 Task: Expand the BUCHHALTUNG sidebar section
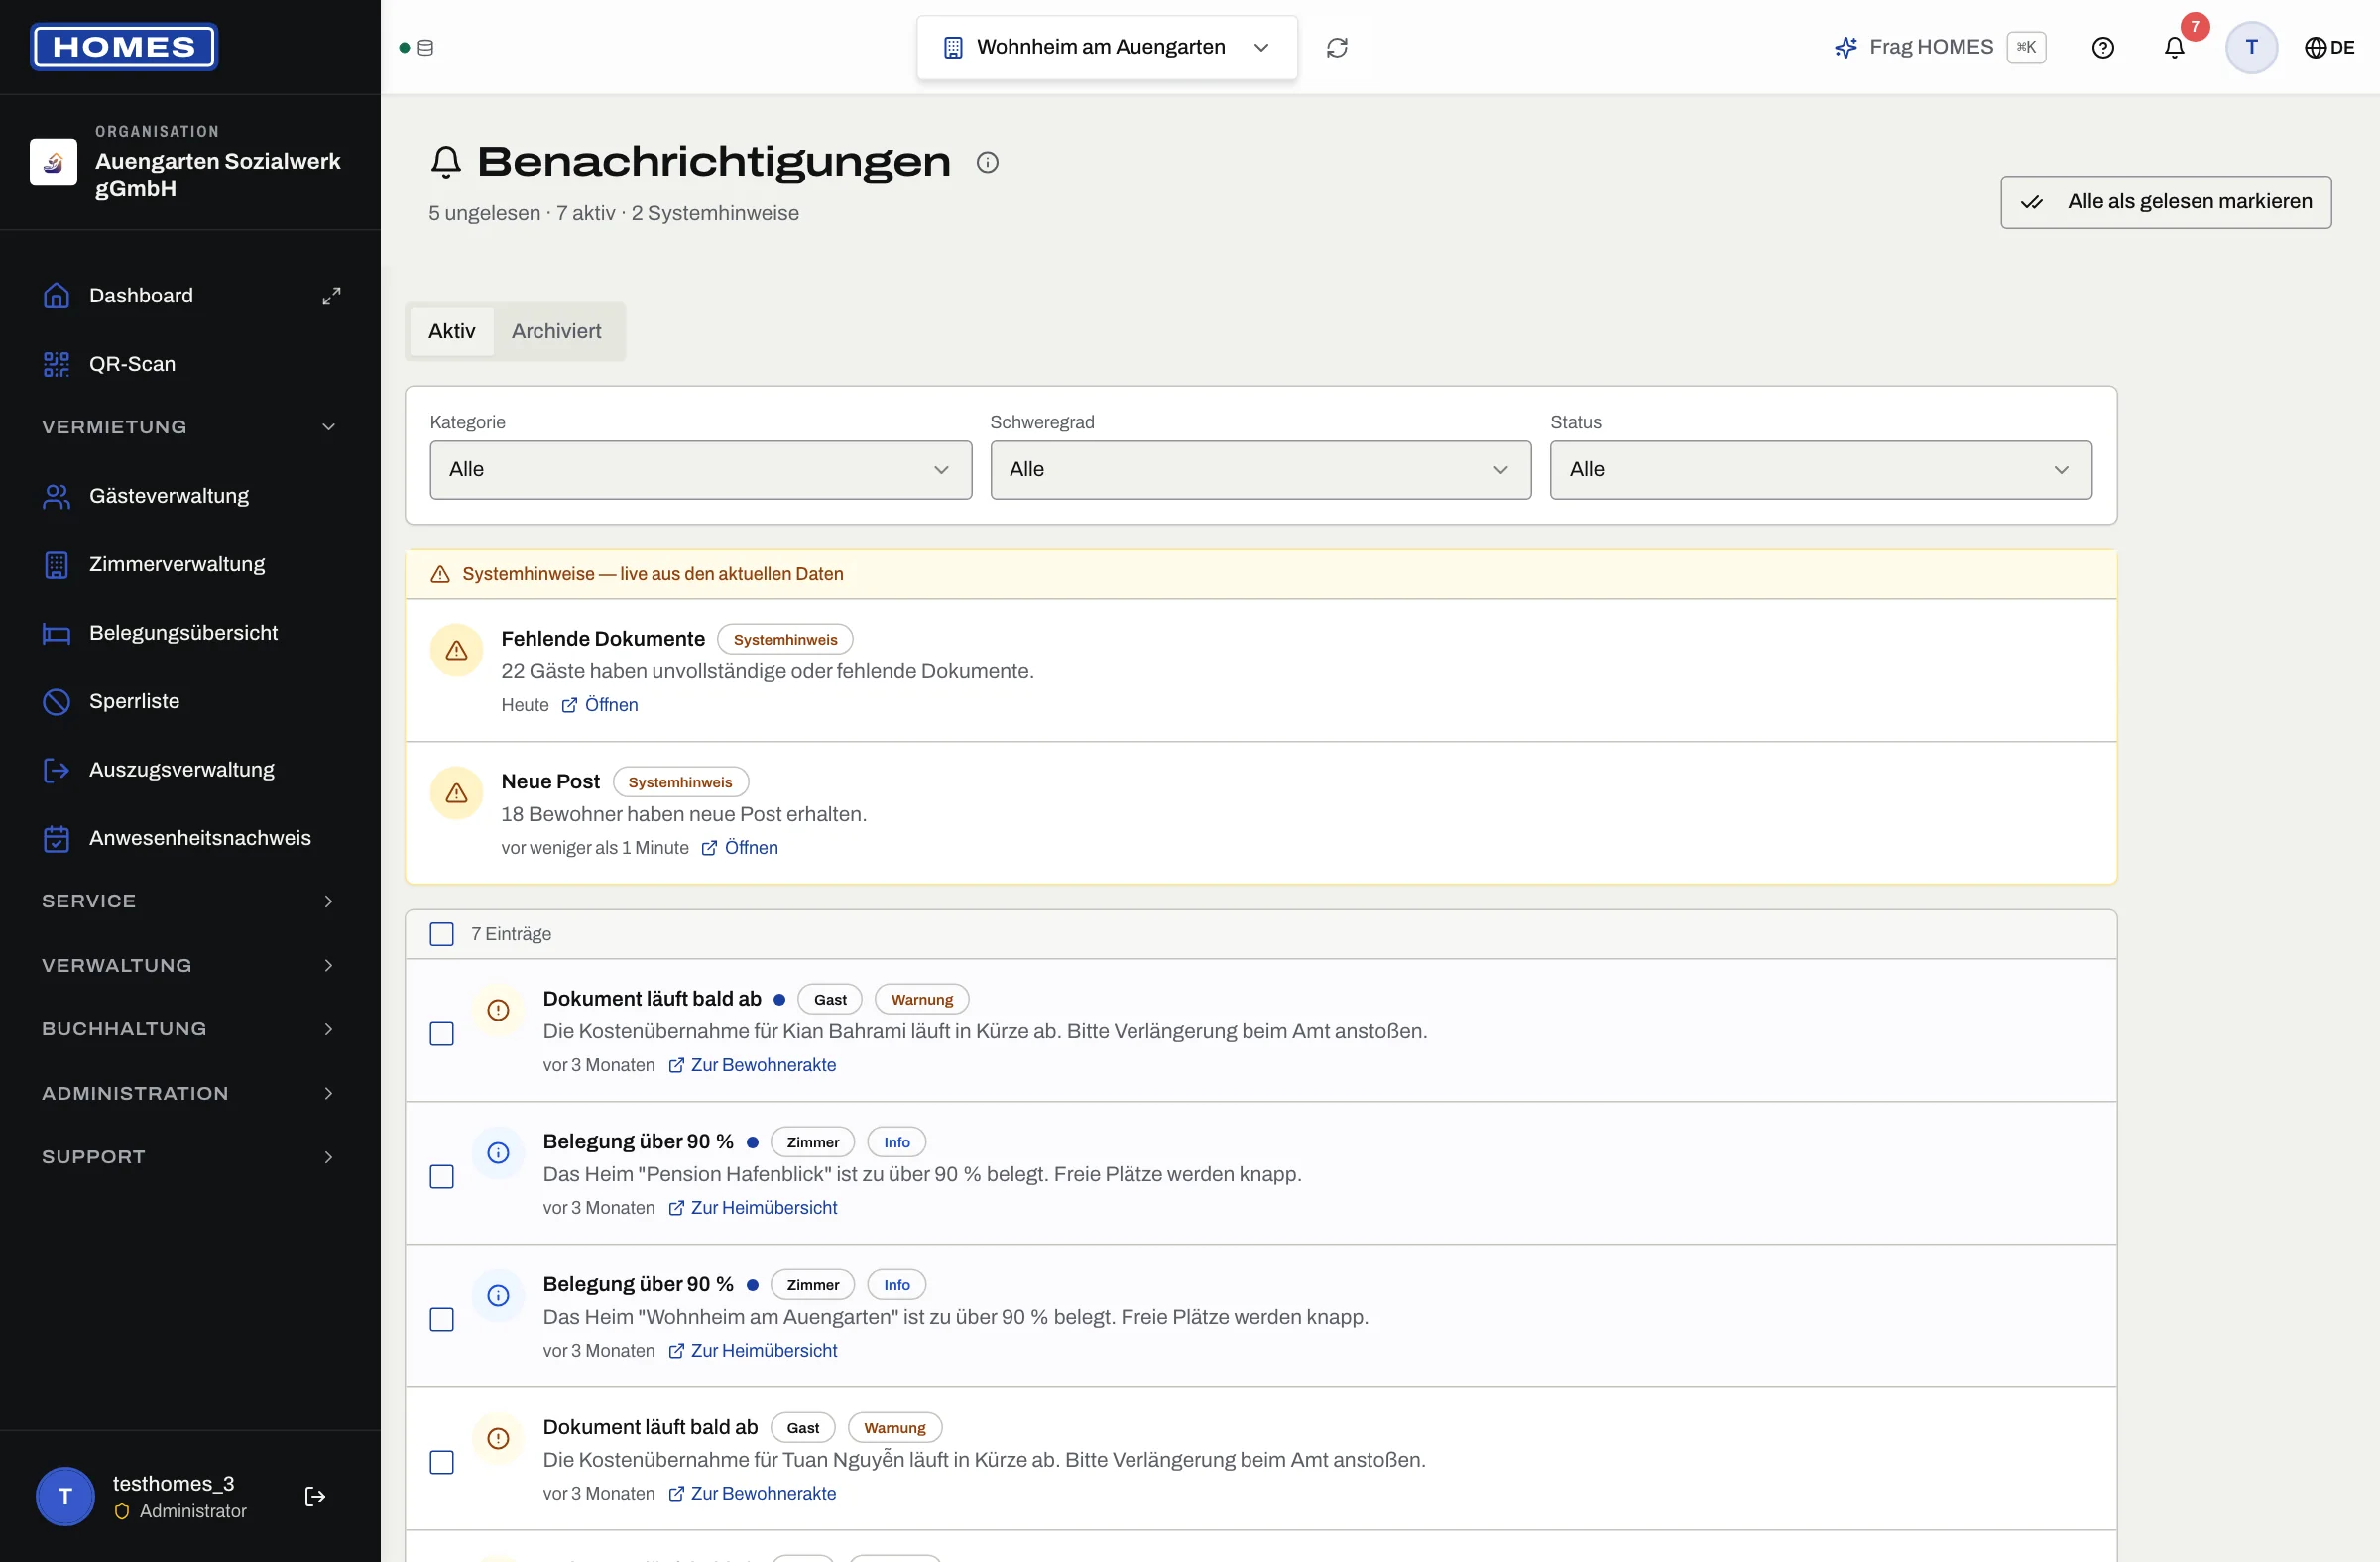(190, 1029)
